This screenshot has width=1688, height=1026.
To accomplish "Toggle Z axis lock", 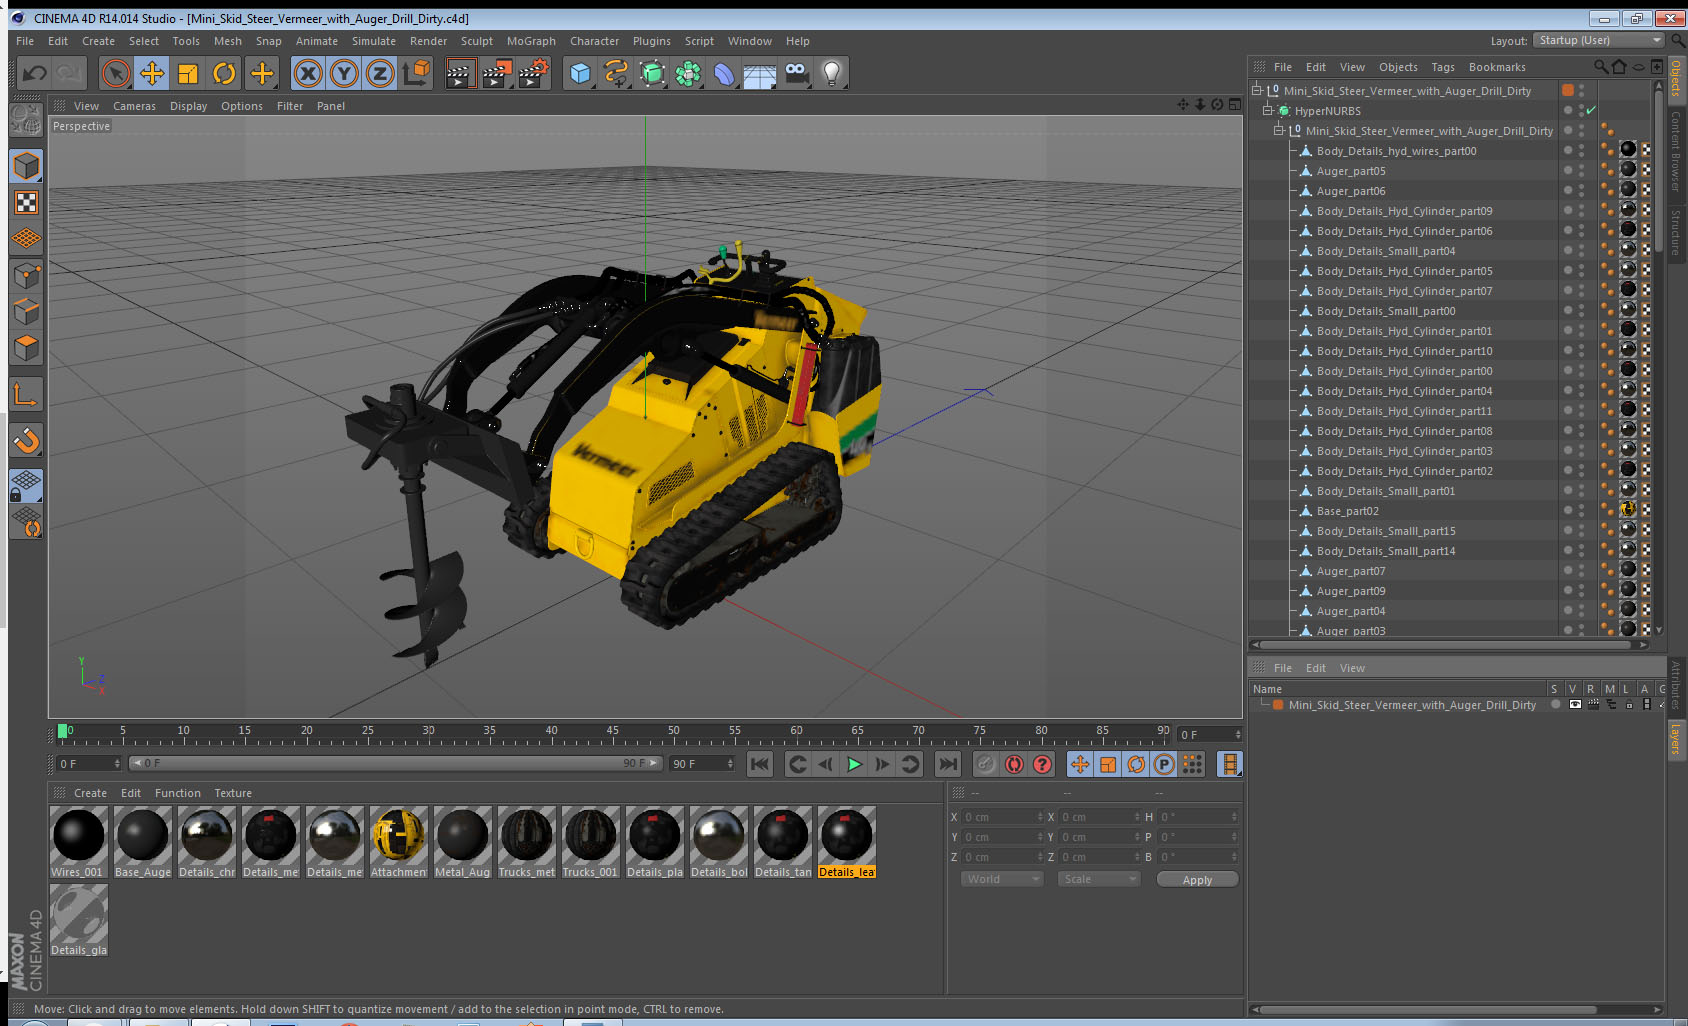I will [380, 73].
